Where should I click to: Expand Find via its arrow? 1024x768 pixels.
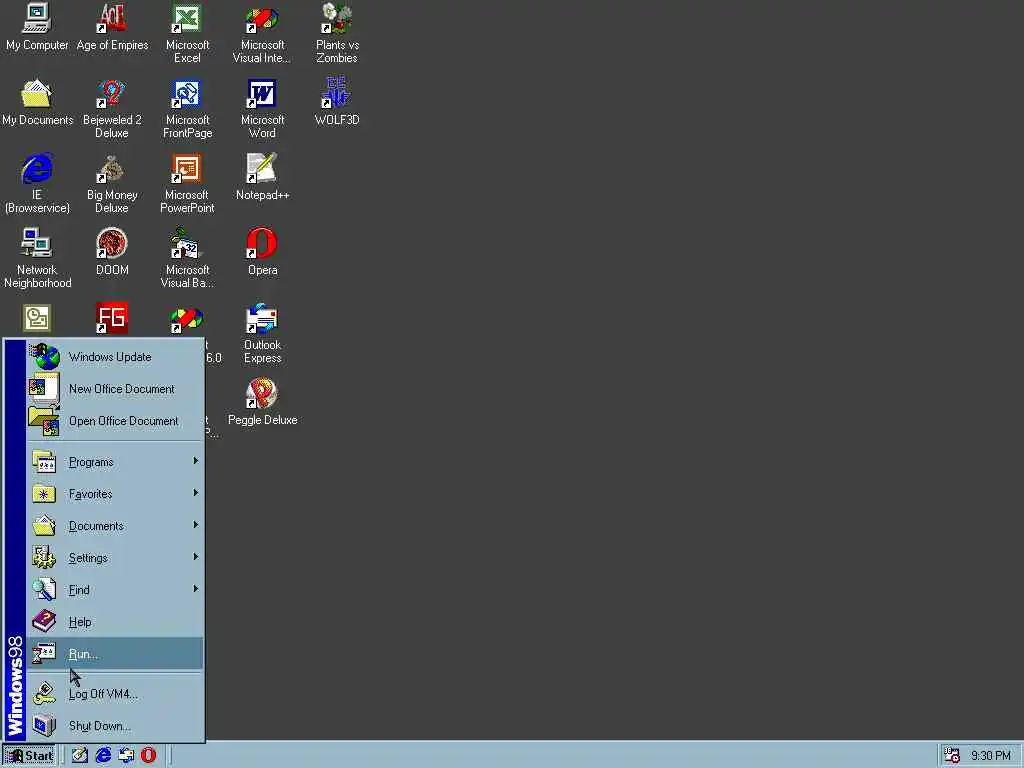click(x=195, y=589)
